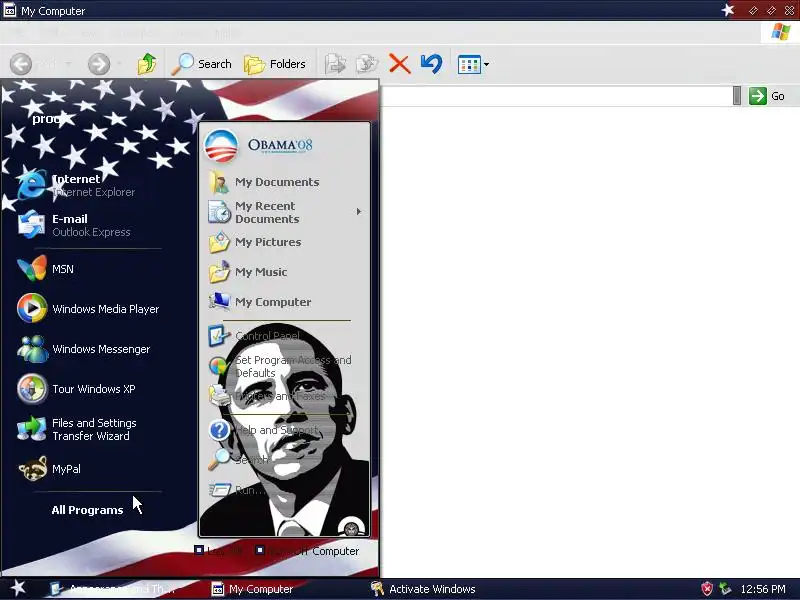800x600 pixels.
Task: Launch Internet Explorer from Start menu
Action: click(77, 185)
